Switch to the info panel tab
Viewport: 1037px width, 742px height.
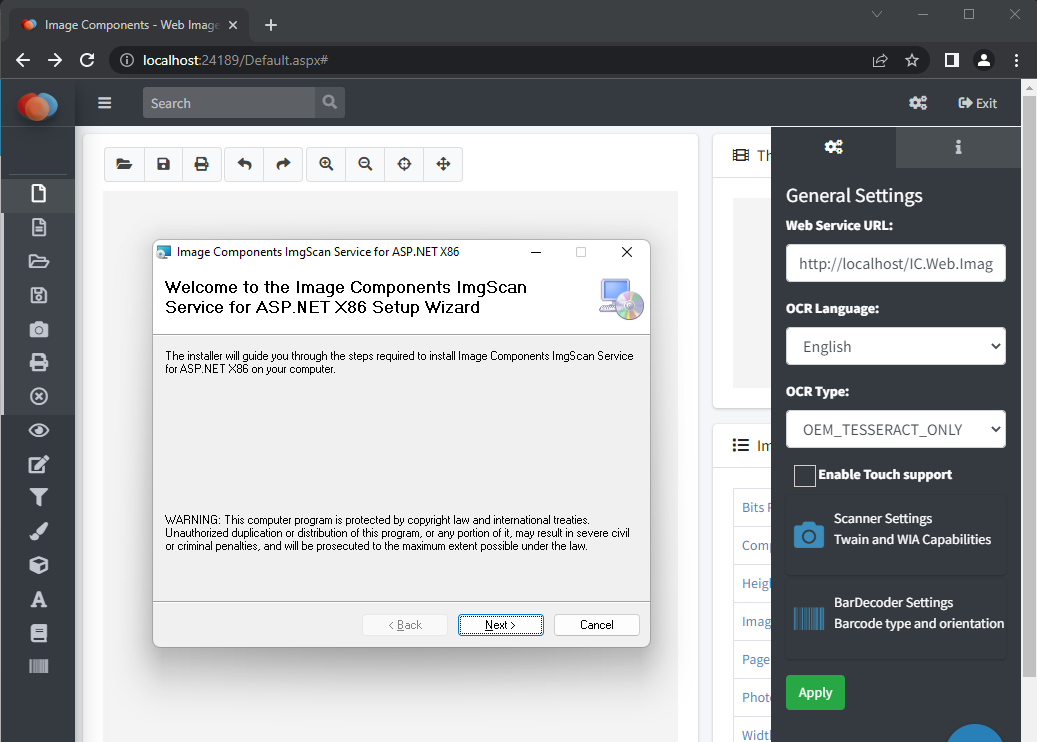tap(958, 147)
